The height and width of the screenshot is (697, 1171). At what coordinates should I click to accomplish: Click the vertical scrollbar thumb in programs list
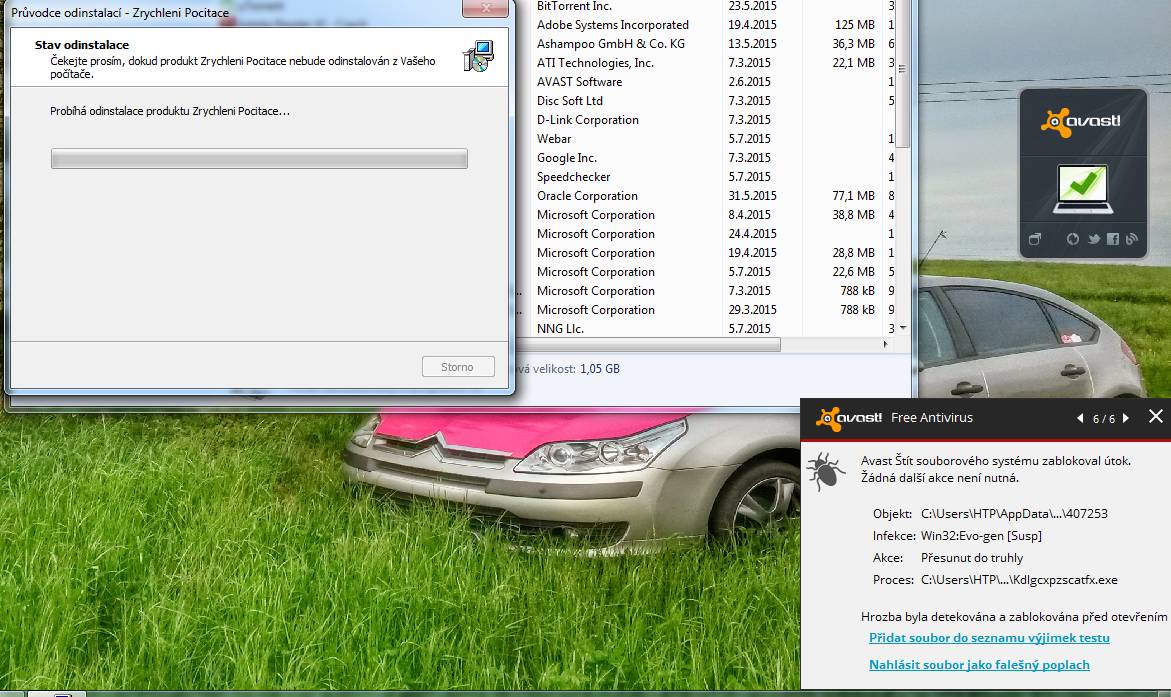pyautogui.click(x=902, y=71)
